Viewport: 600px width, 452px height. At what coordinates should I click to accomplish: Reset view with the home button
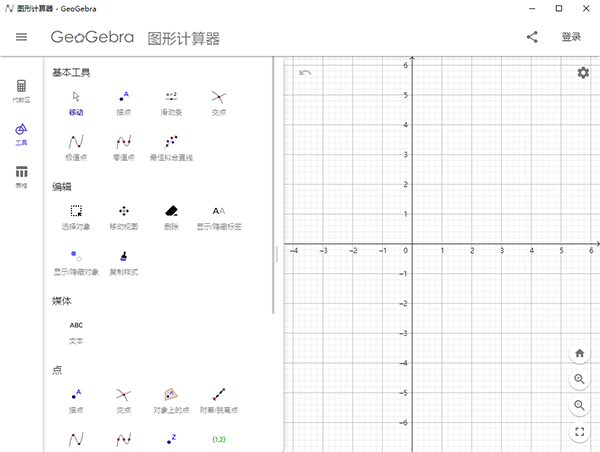(x=580, y=353)
